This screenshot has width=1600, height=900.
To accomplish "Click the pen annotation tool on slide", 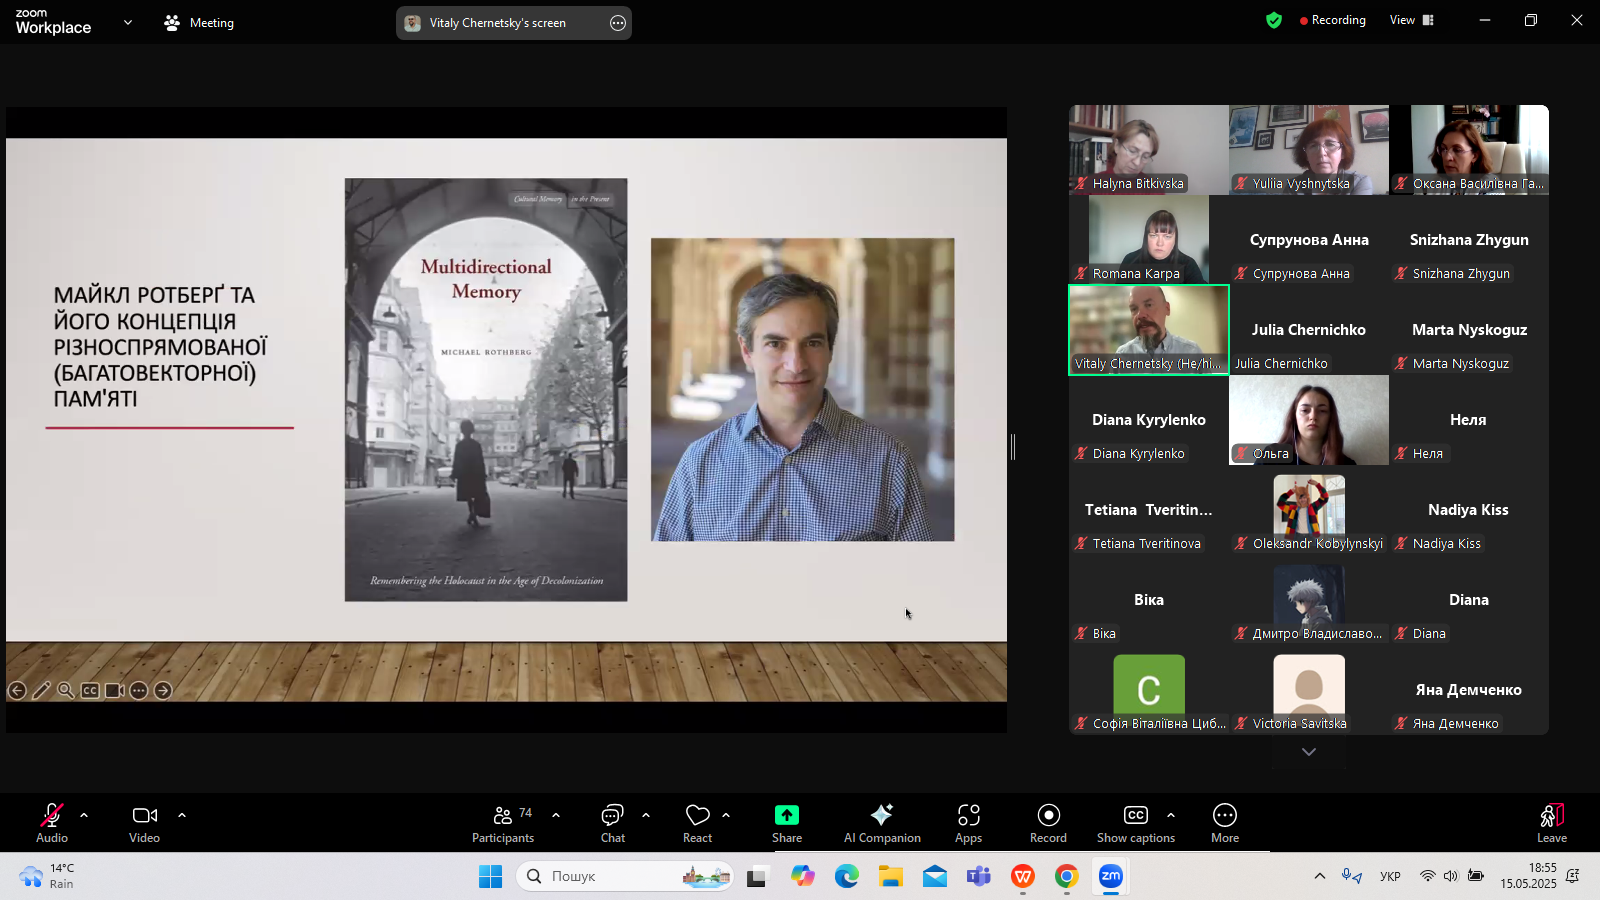I will tap(42, 690).
